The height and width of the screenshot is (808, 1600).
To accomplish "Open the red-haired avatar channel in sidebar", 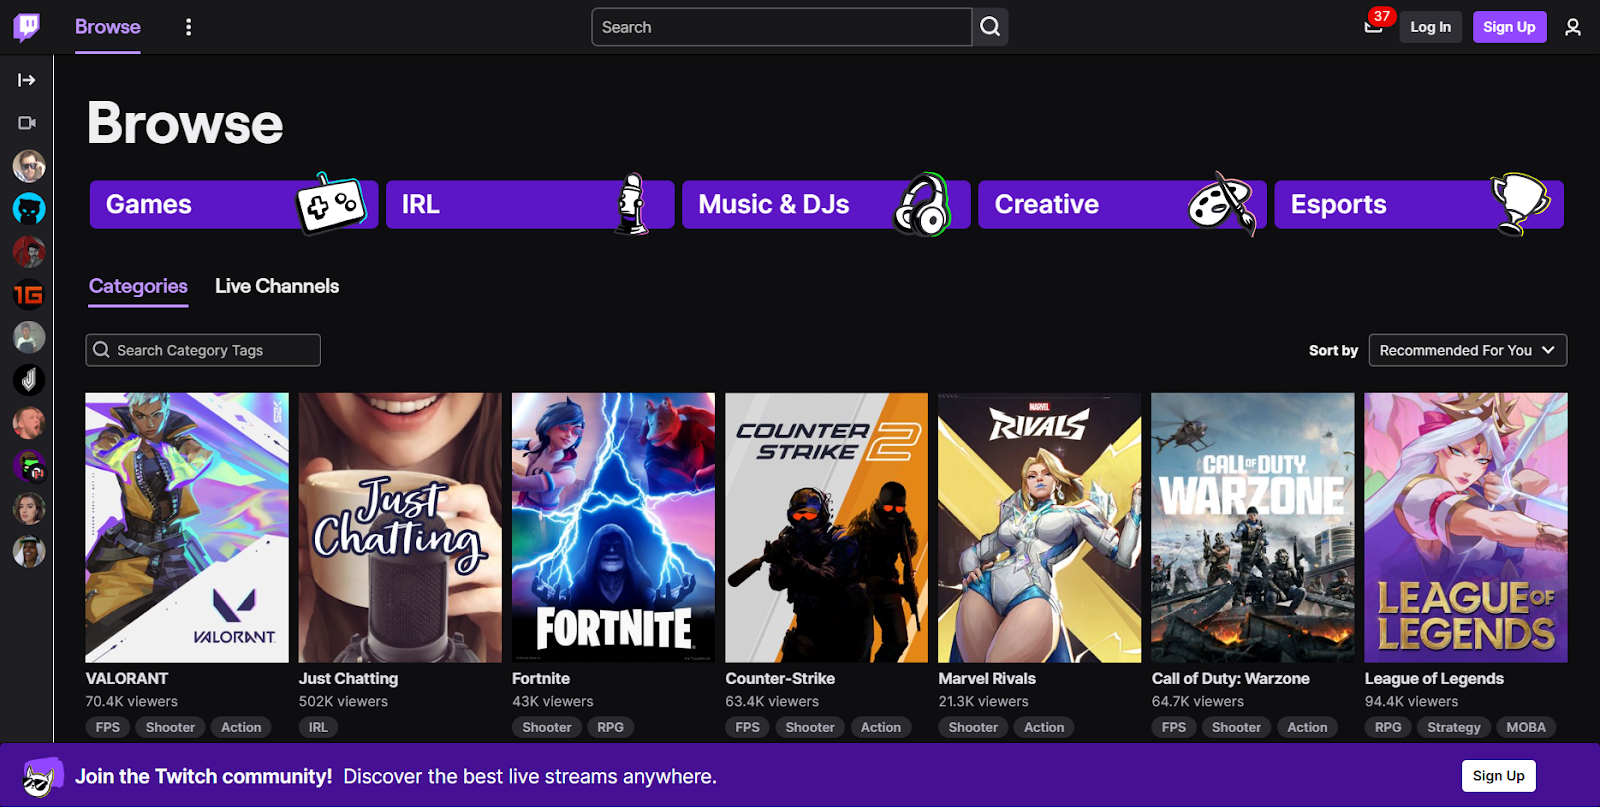I will pos(29,252).
